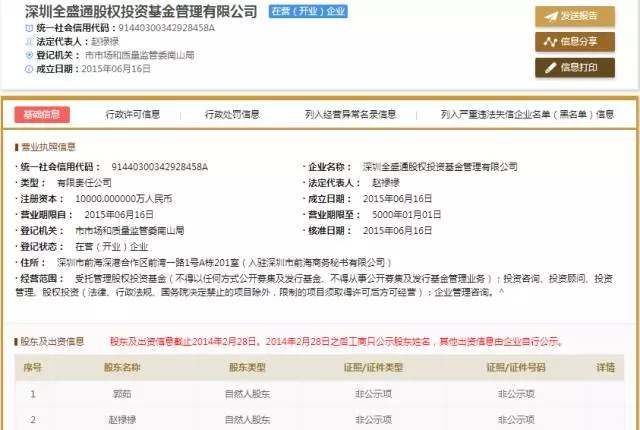Open the 行政处罚信息 tab
This screenshot has height=430, width=640.
(x=232, y=114)
